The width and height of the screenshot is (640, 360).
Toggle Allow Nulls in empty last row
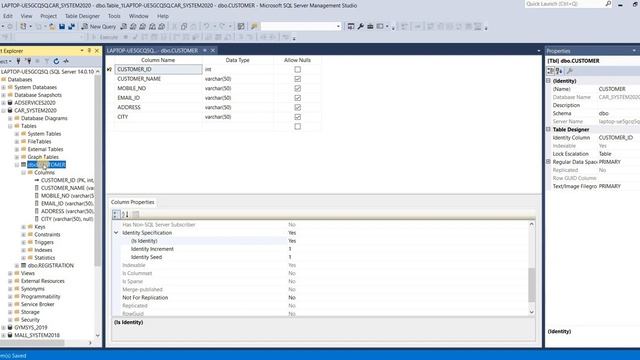[298, 127]
